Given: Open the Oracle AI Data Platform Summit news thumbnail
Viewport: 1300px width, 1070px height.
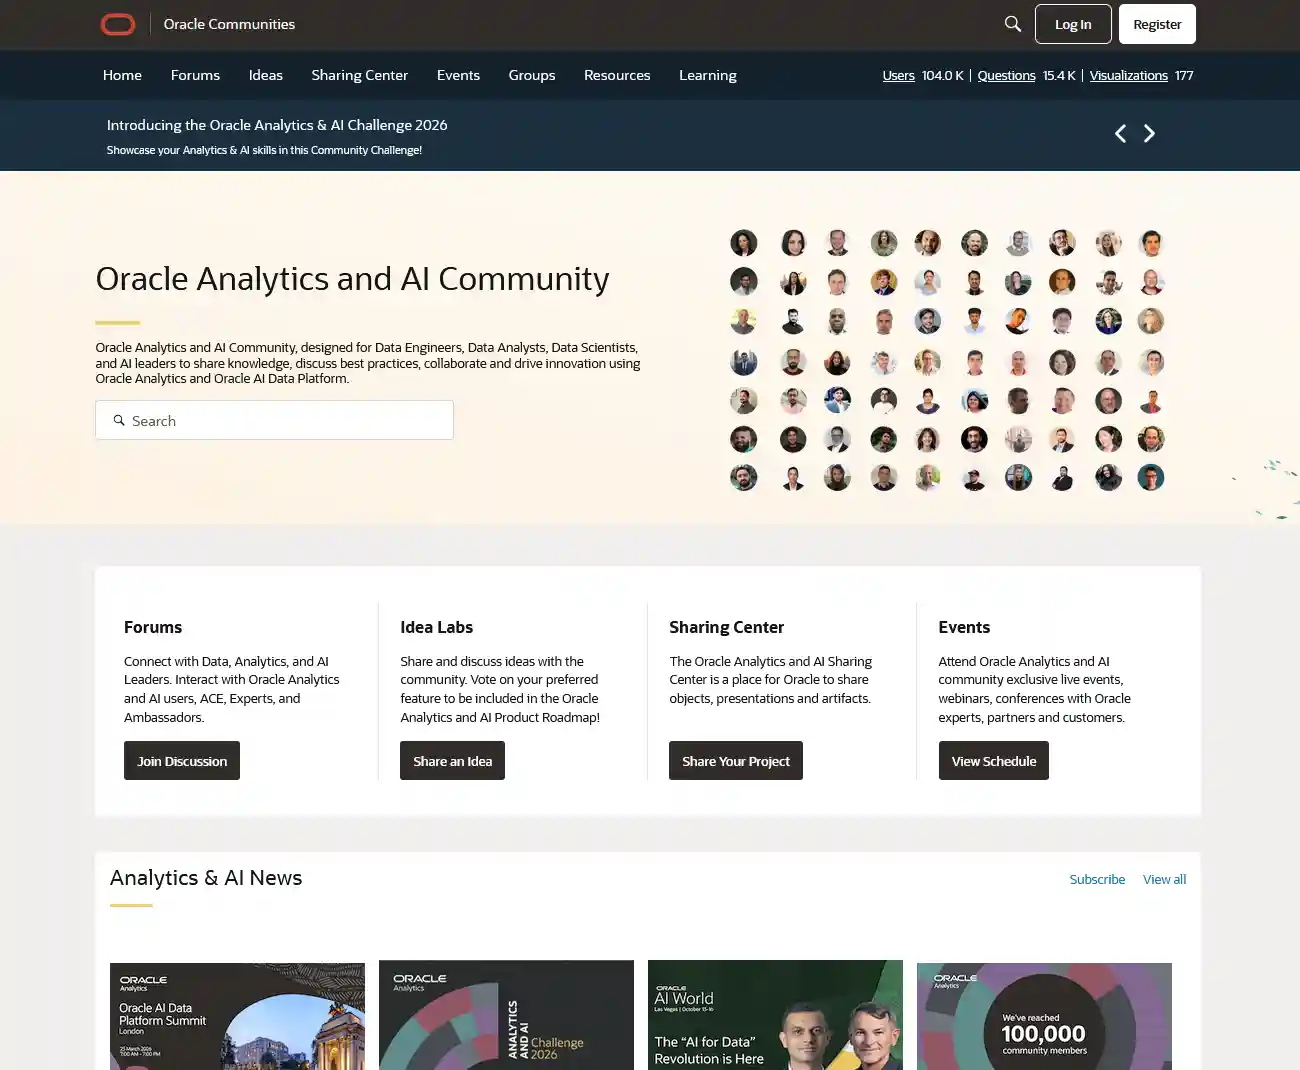Looking at the screenshot, I should pos(237,1016).
